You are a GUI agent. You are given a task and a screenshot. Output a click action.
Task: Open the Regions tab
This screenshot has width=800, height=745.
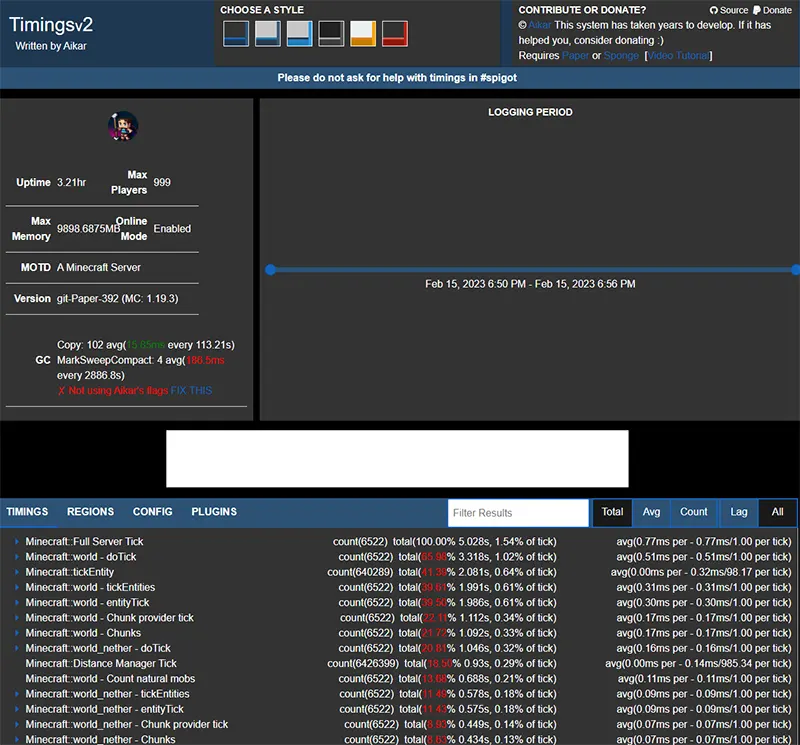90,512
